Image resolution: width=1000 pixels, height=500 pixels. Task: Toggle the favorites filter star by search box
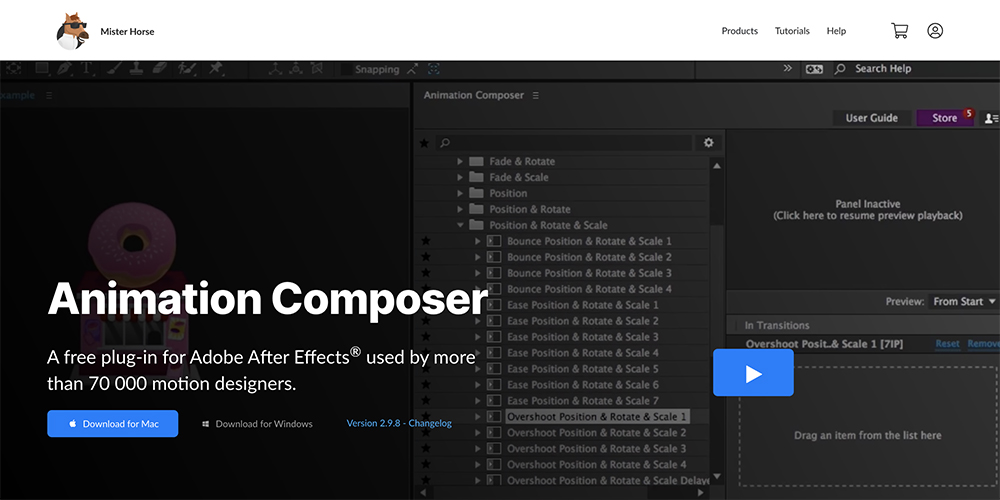[424, 143]
